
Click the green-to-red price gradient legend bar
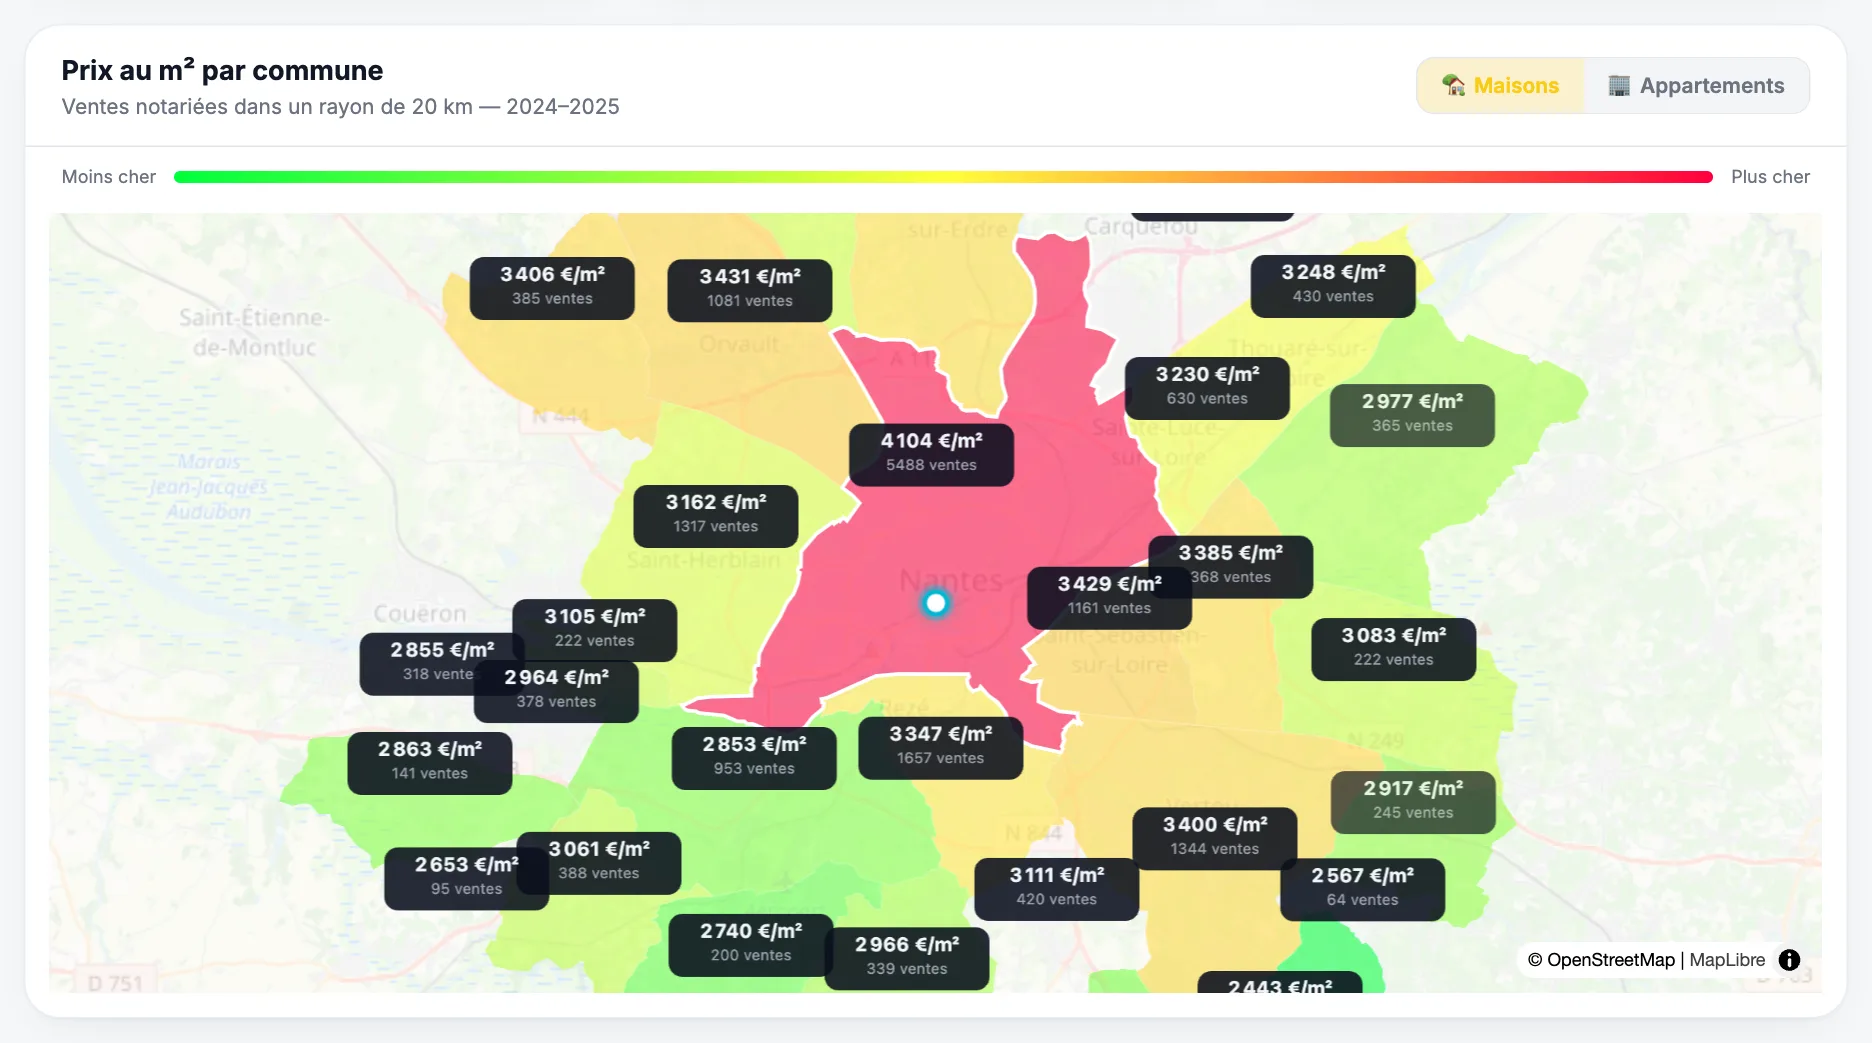(943, 177)
